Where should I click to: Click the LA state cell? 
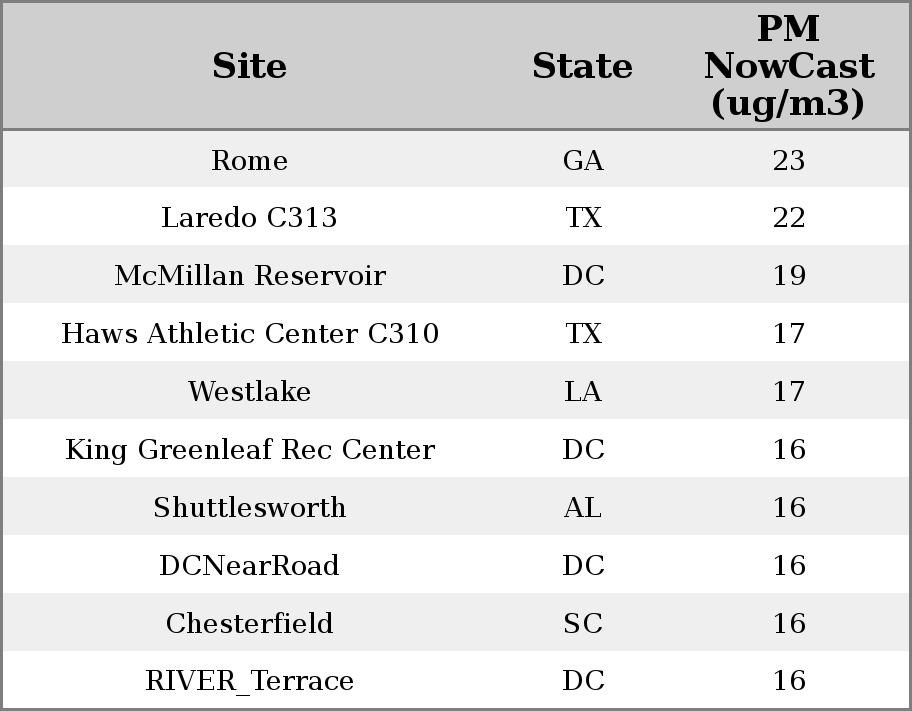(583, 391)
